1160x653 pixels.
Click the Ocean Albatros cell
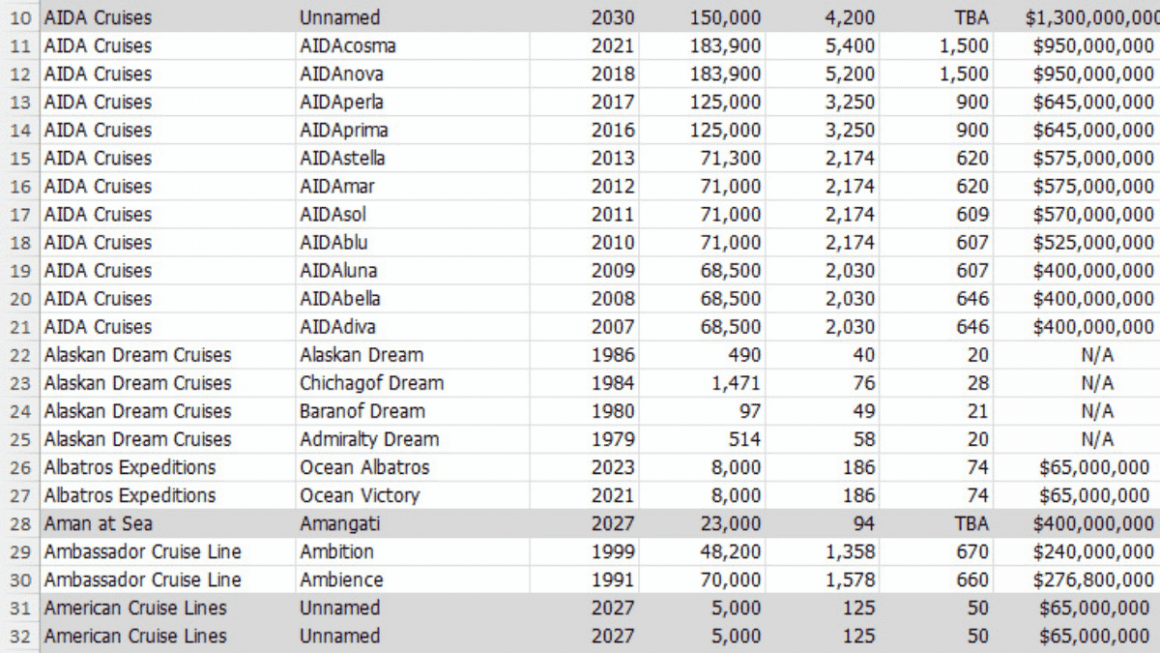coord(412,468)
